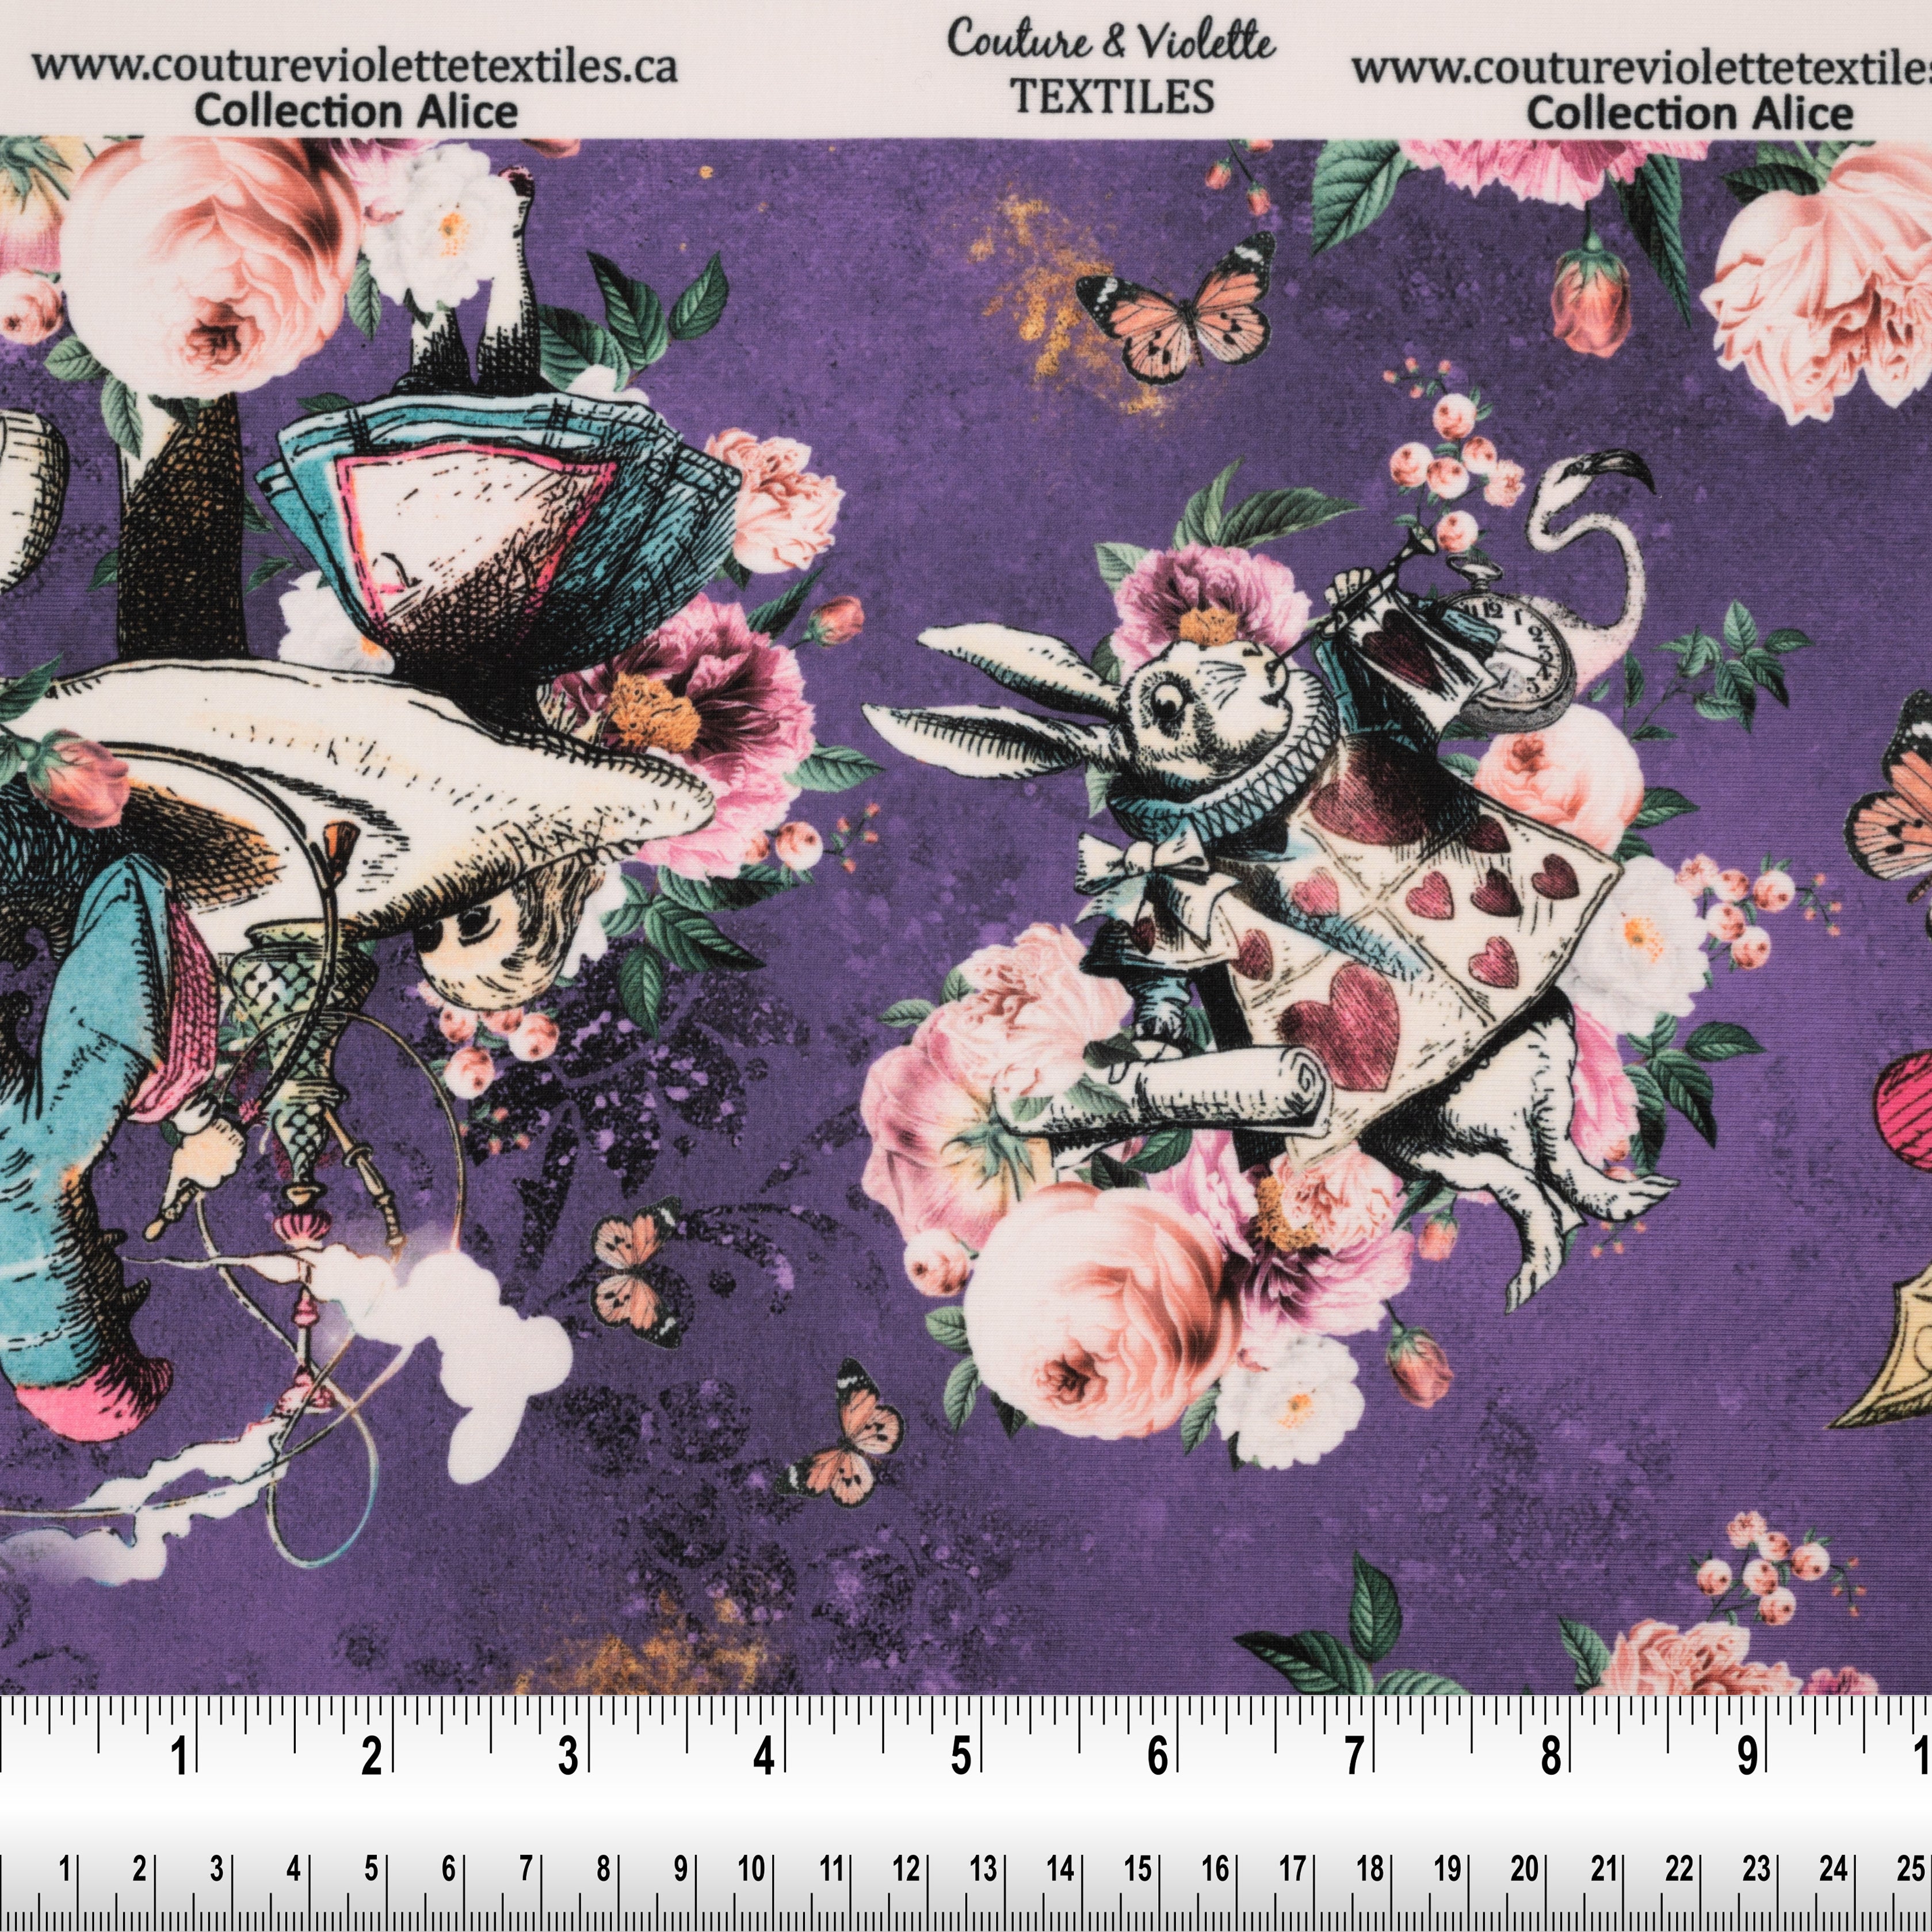Click the number 20 on centimeter ruler

pyautogui.click(x=1524, y=1868)
